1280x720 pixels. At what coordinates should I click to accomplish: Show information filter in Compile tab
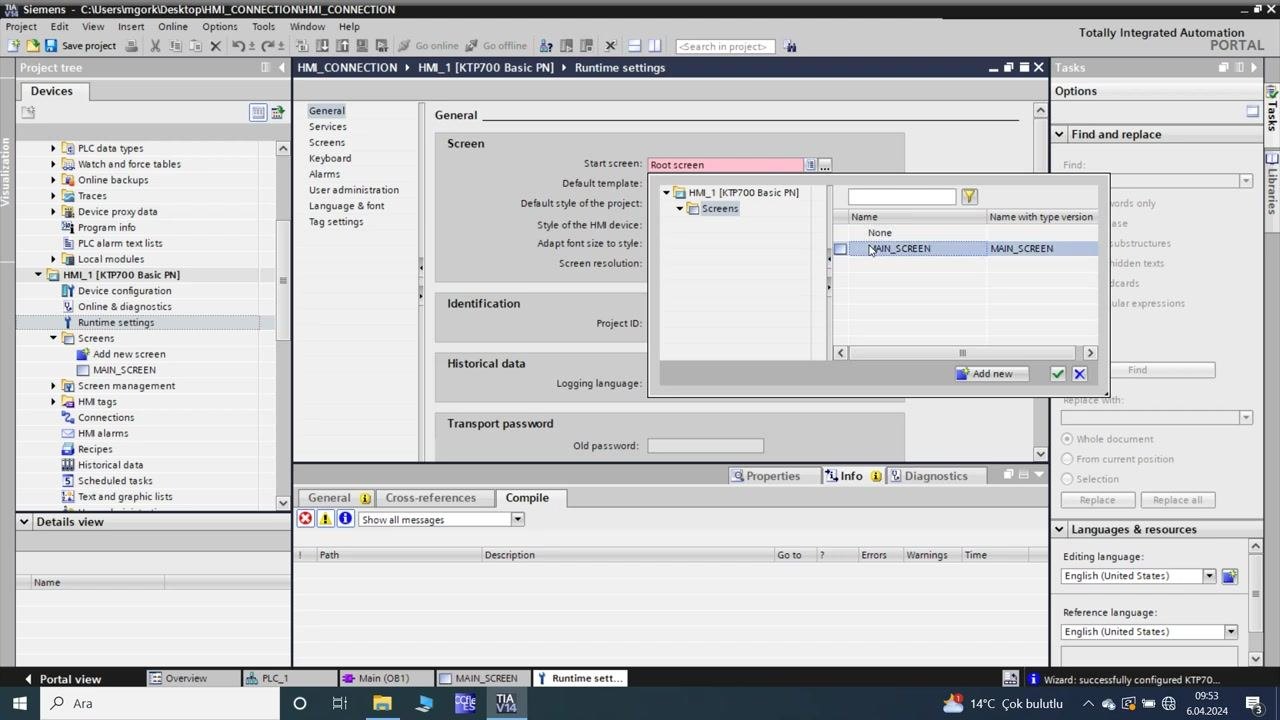coord(345,519)
